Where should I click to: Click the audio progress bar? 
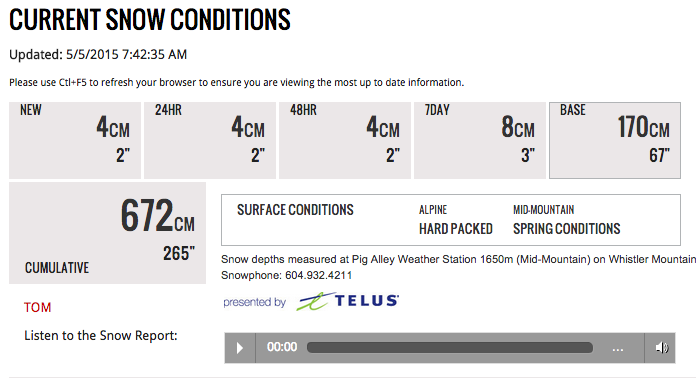coord(450,347)
